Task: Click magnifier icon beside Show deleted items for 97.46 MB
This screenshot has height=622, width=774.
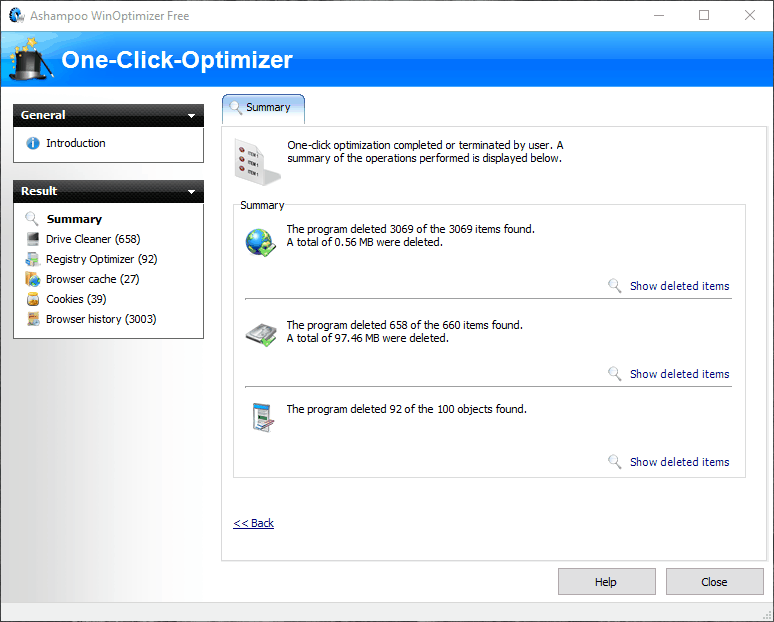Action: coord(615,374)
